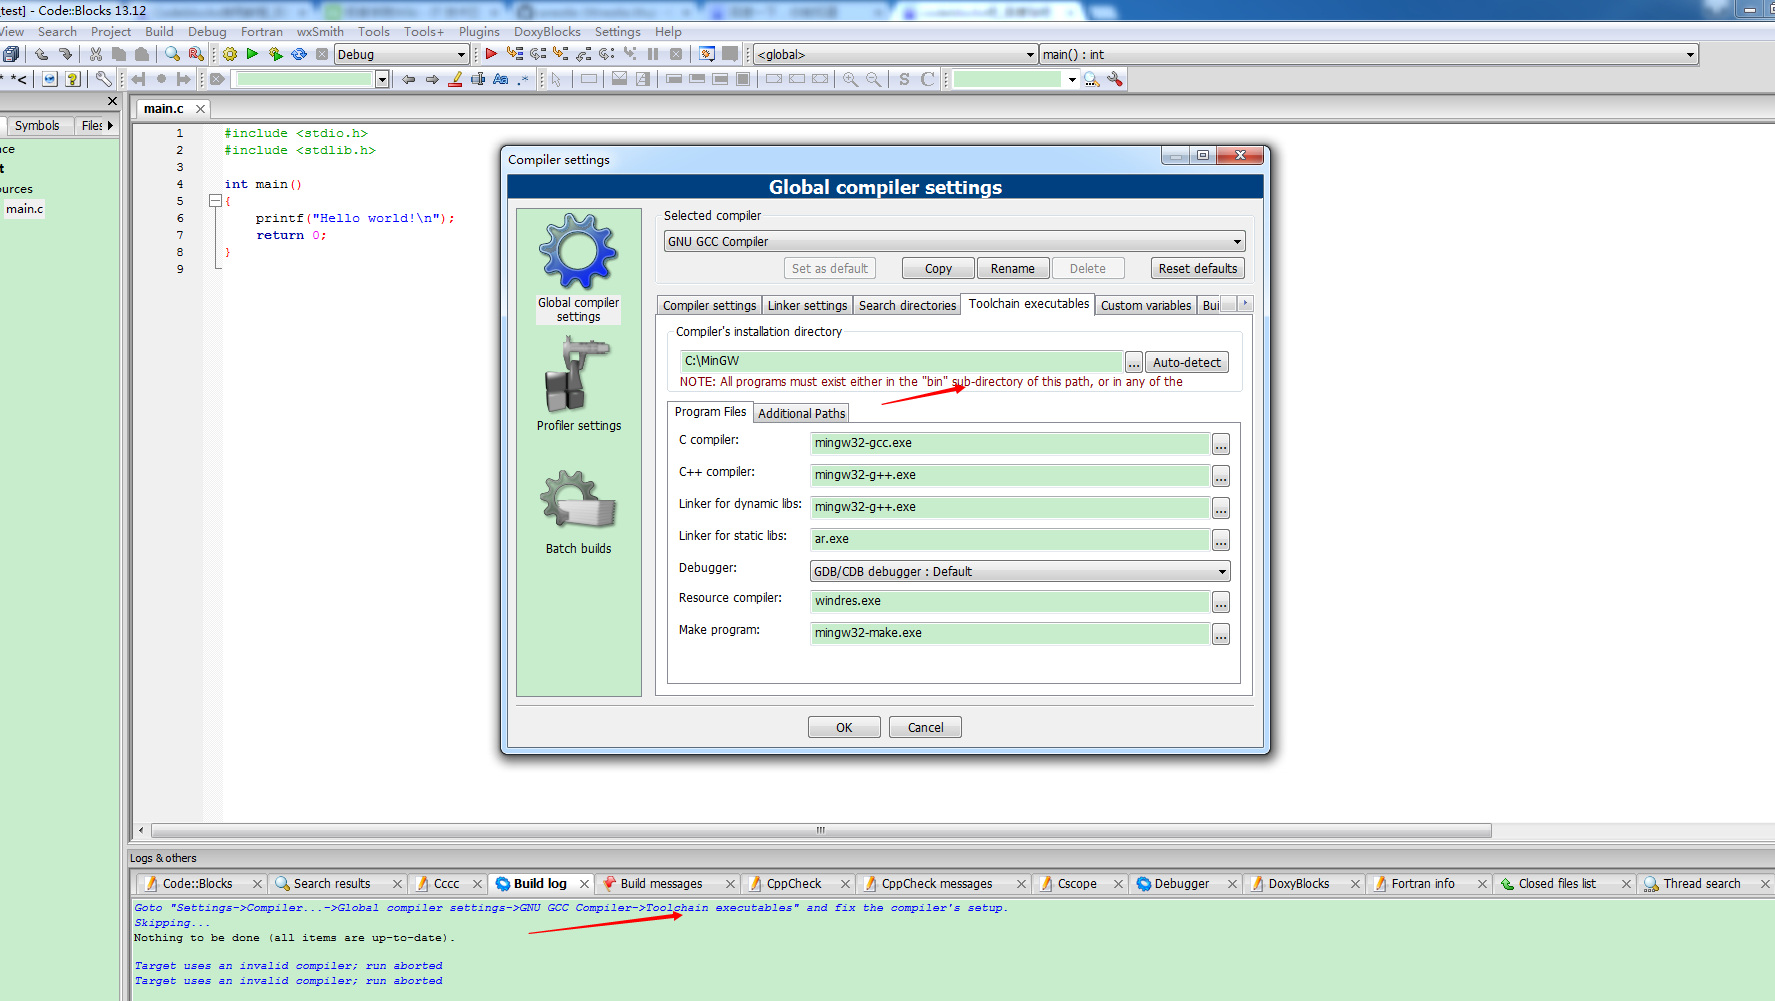Click the Redo arrow icon
This screenshot has width=1775, height=1001.
65,54
